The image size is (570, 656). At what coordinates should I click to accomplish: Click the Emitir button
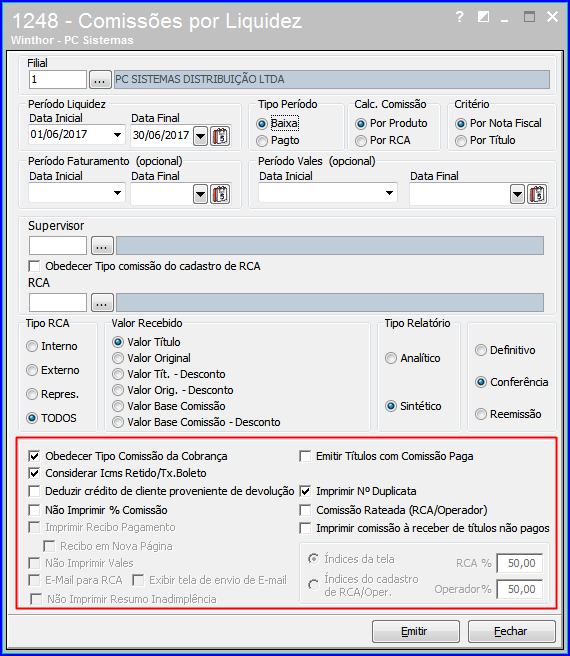pyautogui.click(x=416, y=631)
